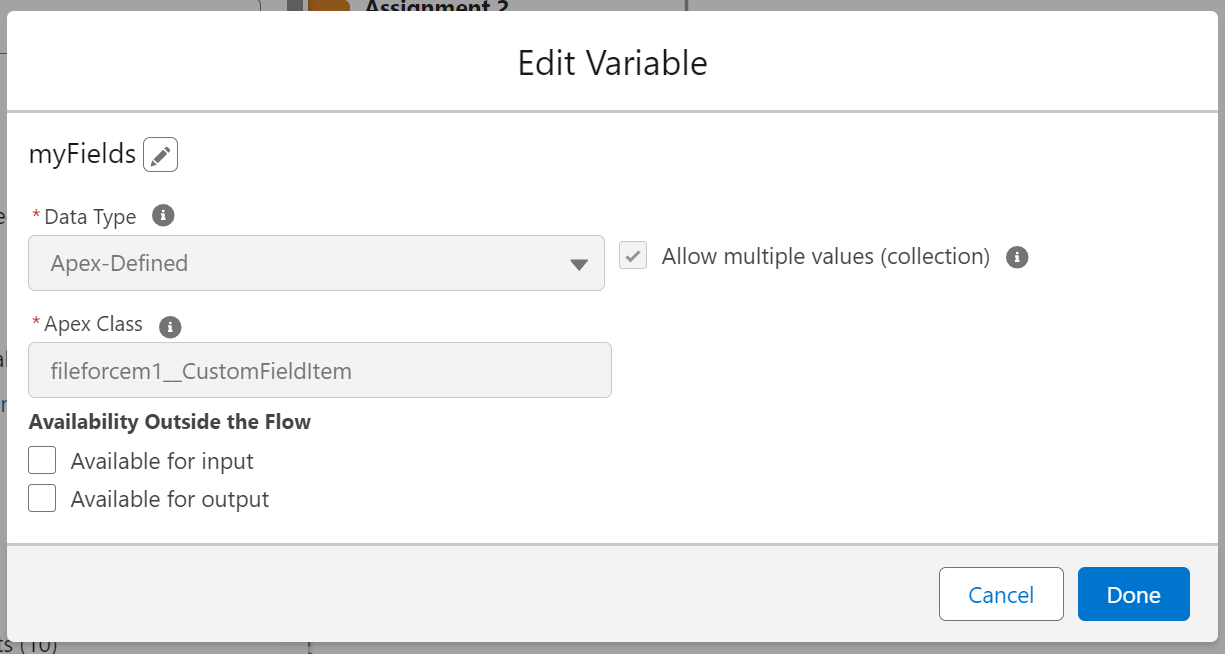Enable the Available for output checkbox
The image size is (1225, 654).
(x=40, y=498)
